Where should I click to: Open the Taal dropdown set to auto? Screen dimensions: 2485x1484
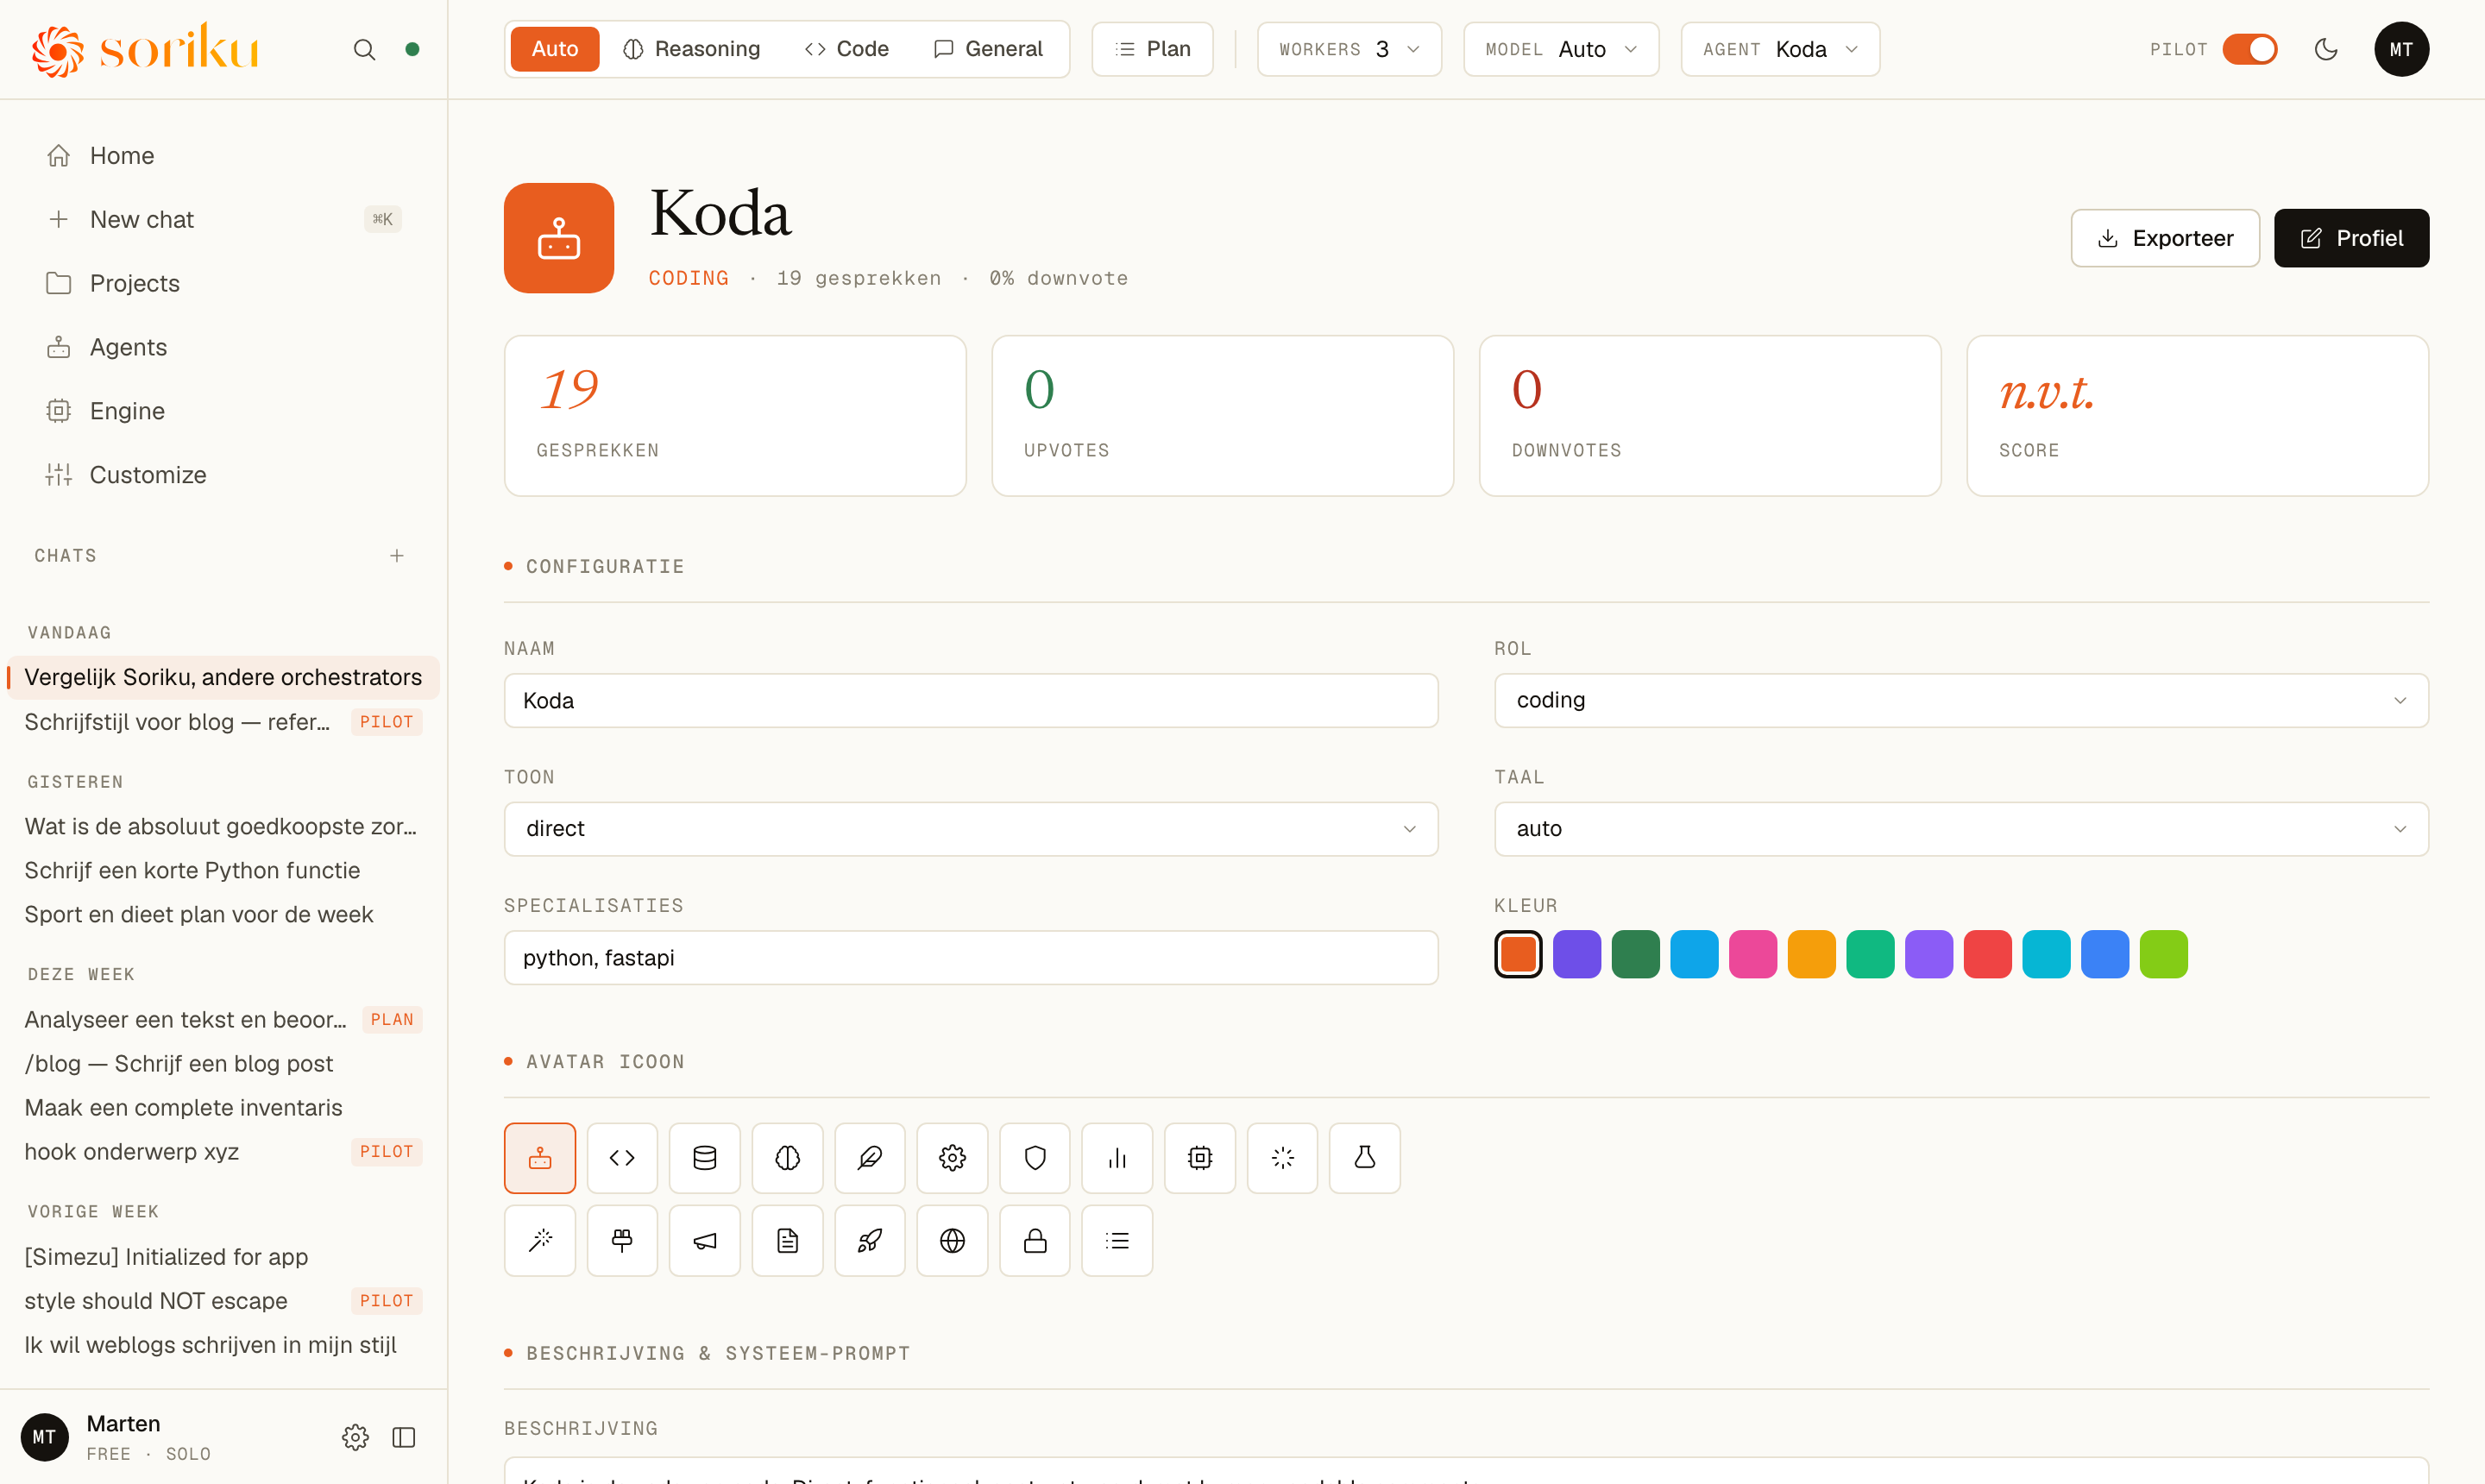pyautogui.click(x=1961, y=829)
